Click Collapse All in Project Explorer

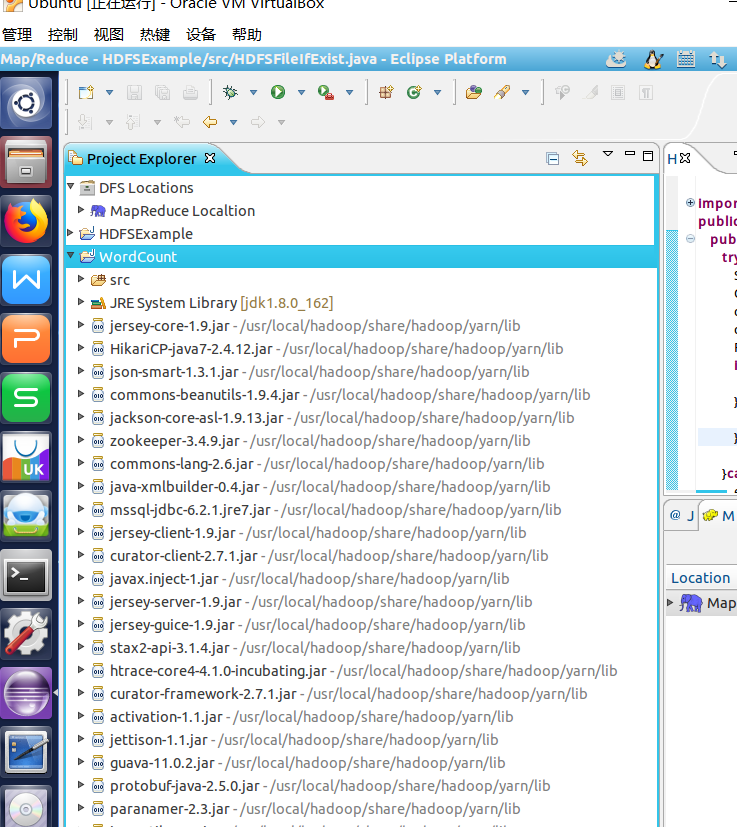[552, 158]
